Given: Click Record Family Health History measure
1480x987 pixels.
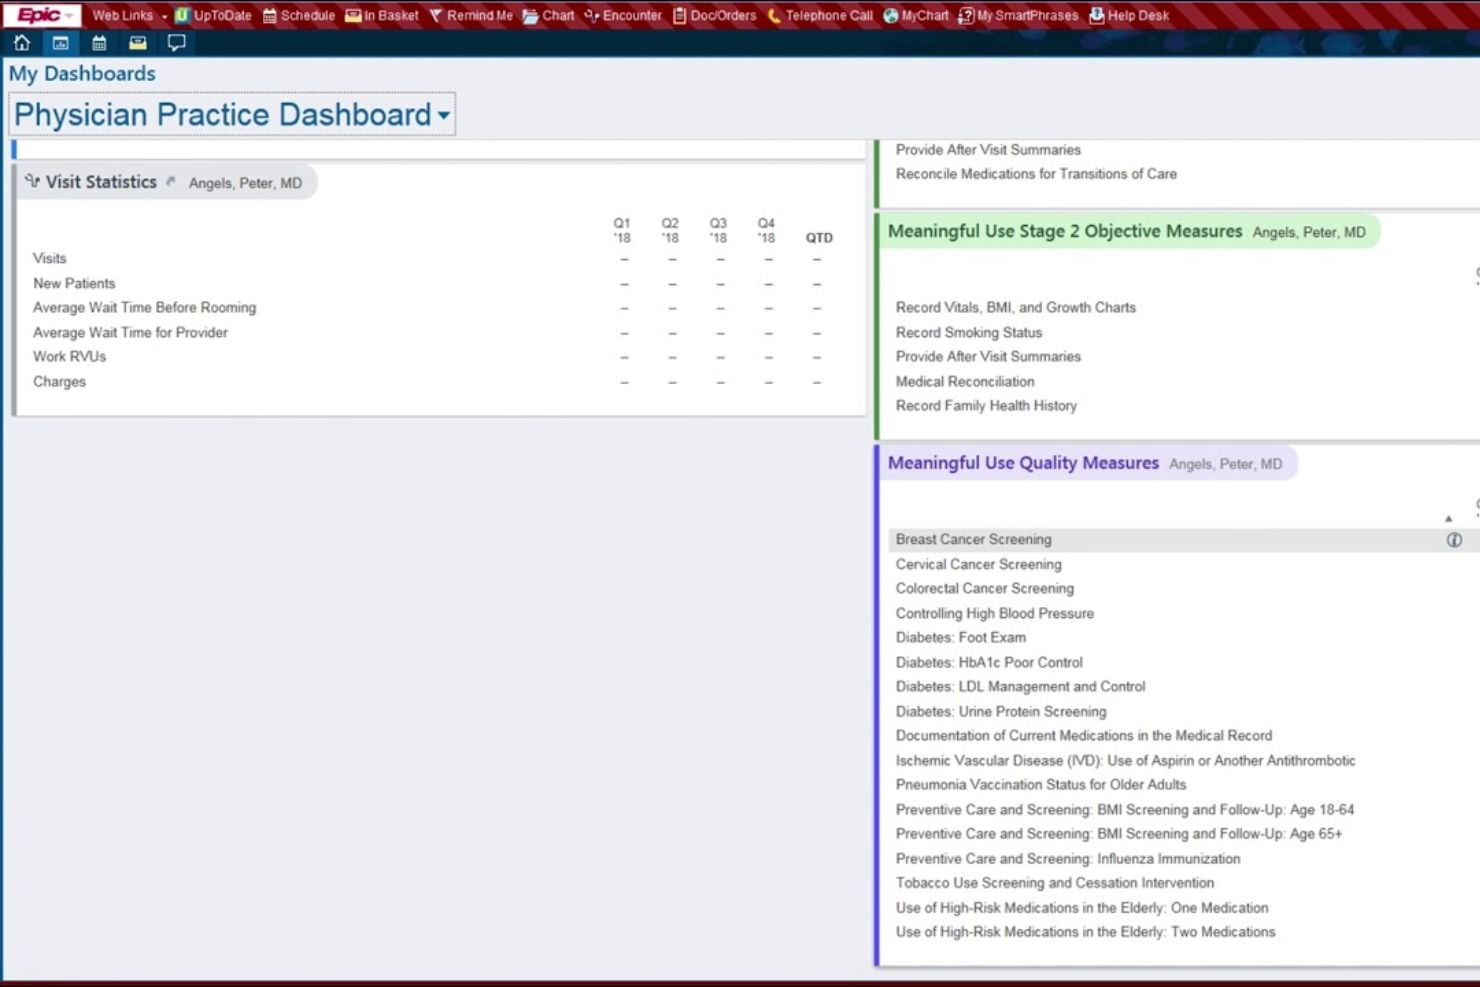Looking at the screenshot, I should pyautogui.click(x=986, y=406).
